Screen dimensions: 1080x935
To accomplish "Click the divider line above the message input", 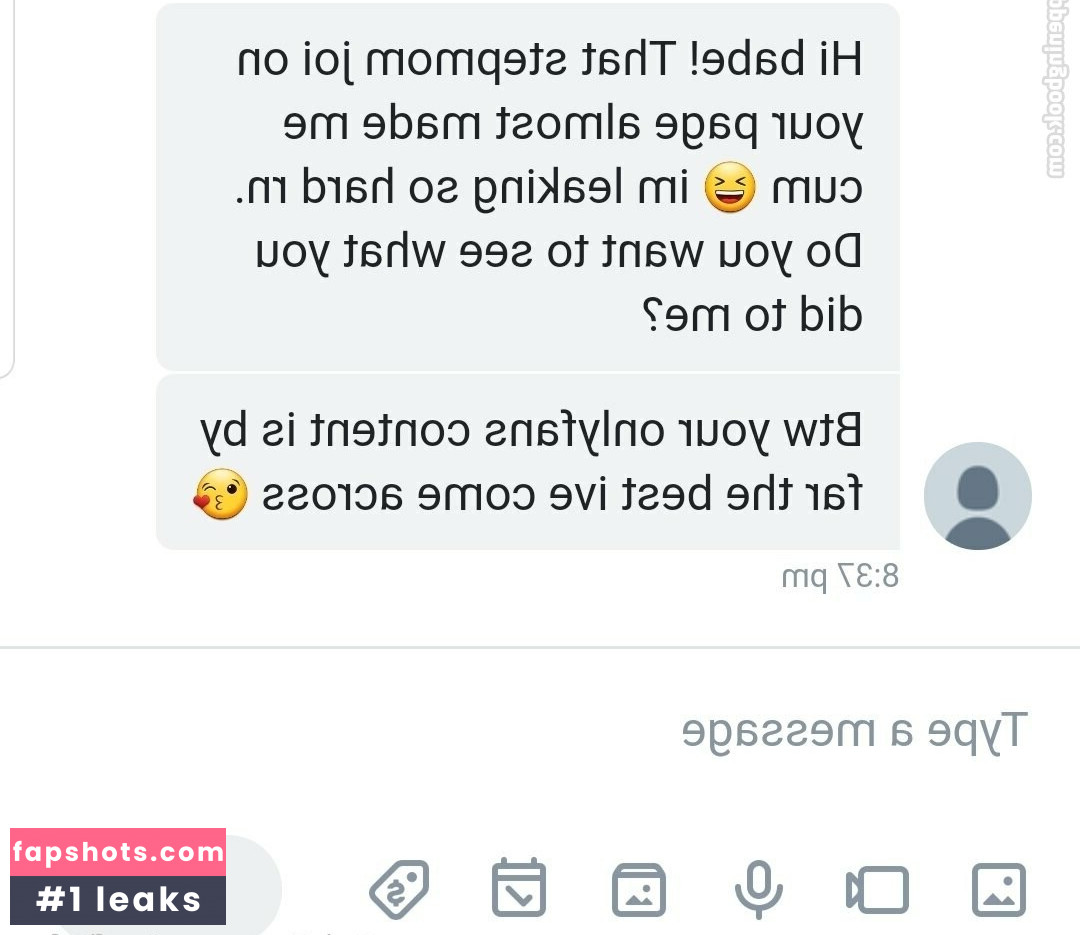I will pos(540,648).
